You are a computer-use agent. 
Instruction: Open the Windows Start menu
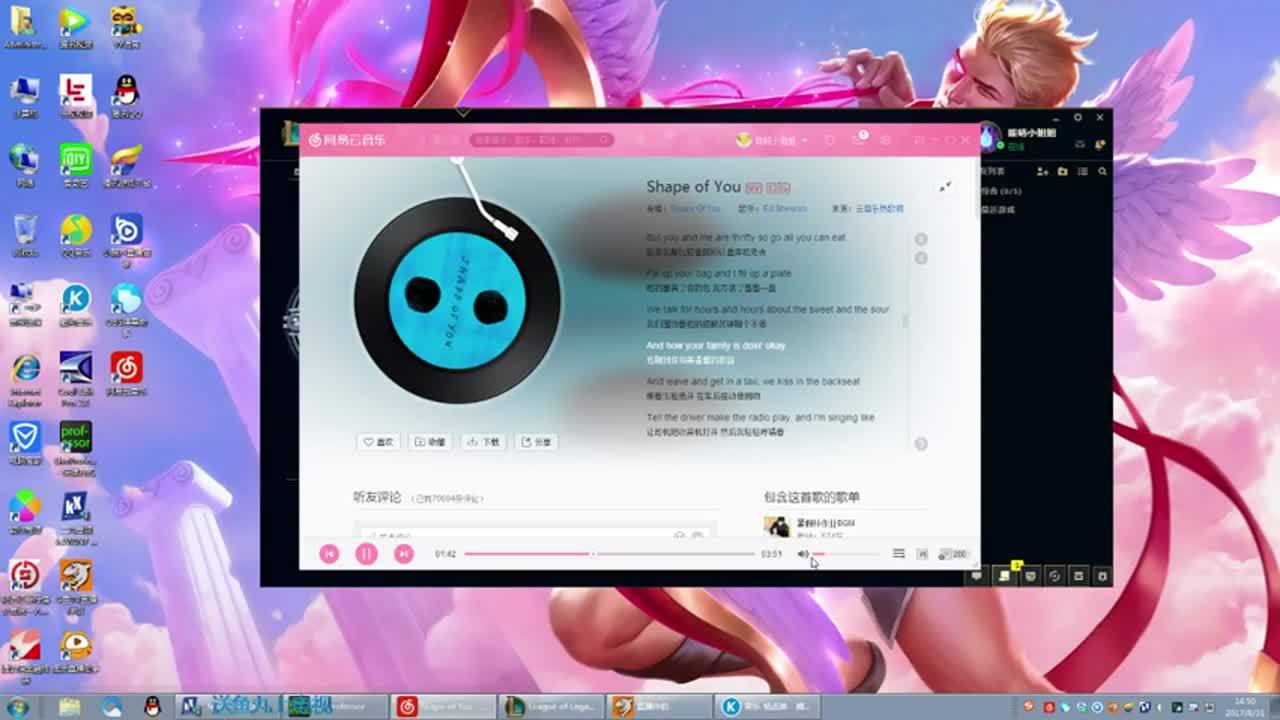(17, 707)
